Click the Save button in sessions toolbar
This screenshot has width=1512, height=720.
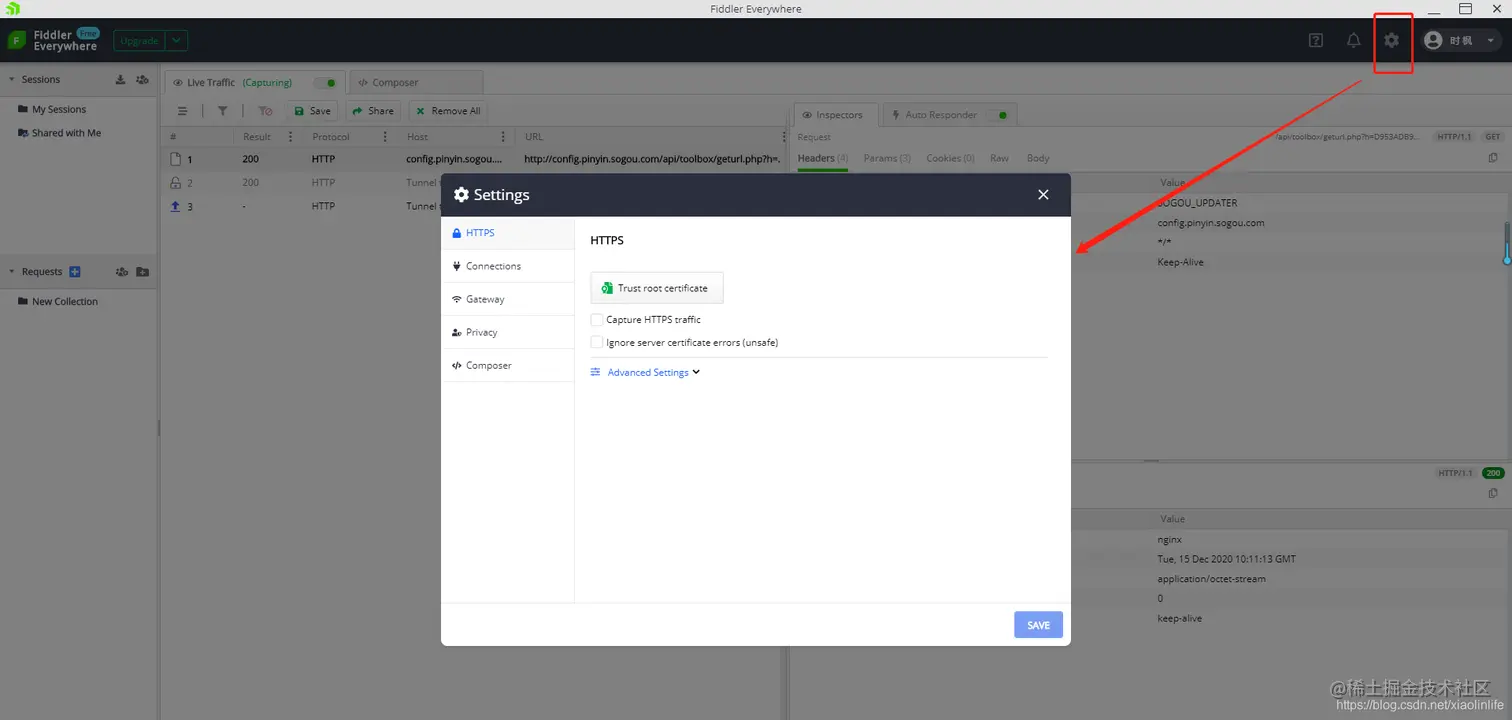click(x=312, y=111)
